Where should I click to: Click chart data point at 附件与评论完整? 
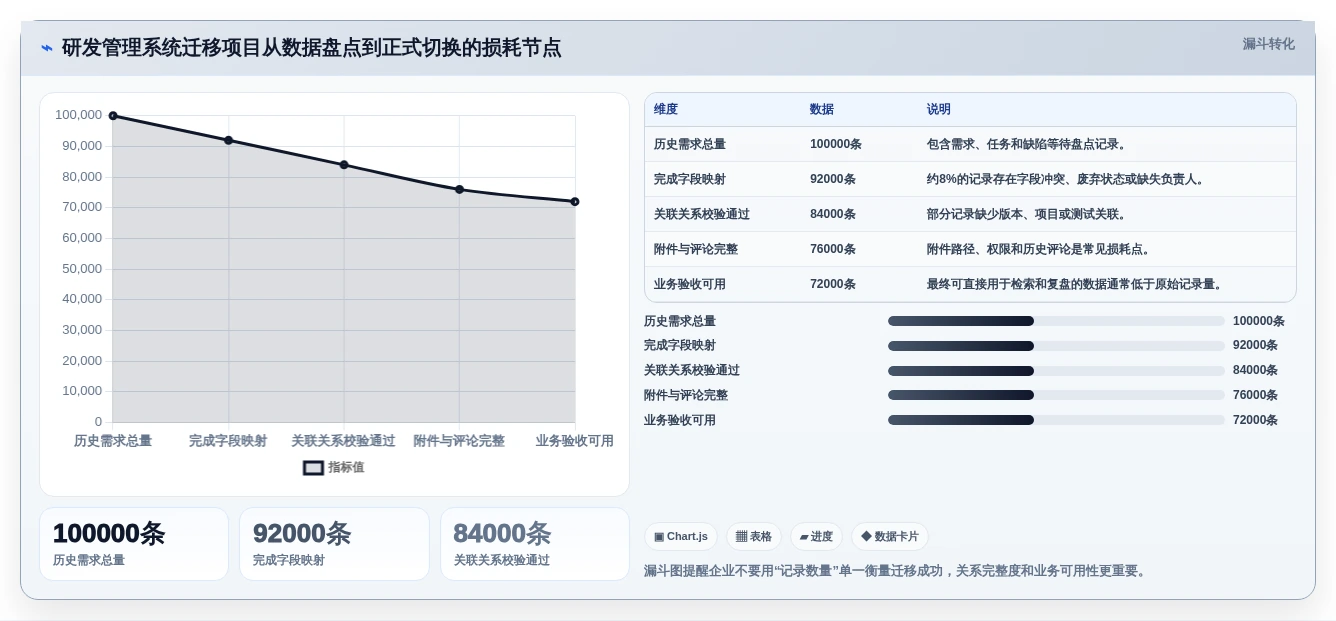click(x=460, y=189)
